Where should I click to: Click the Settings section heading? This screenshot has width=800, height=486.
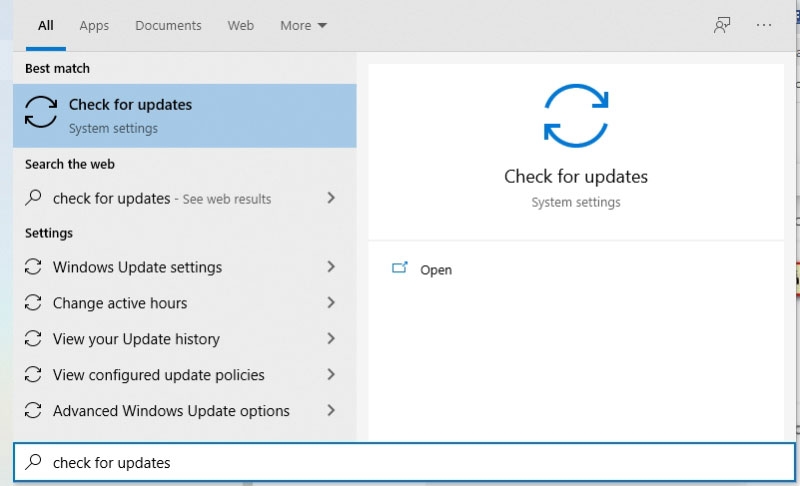(49, 233)
